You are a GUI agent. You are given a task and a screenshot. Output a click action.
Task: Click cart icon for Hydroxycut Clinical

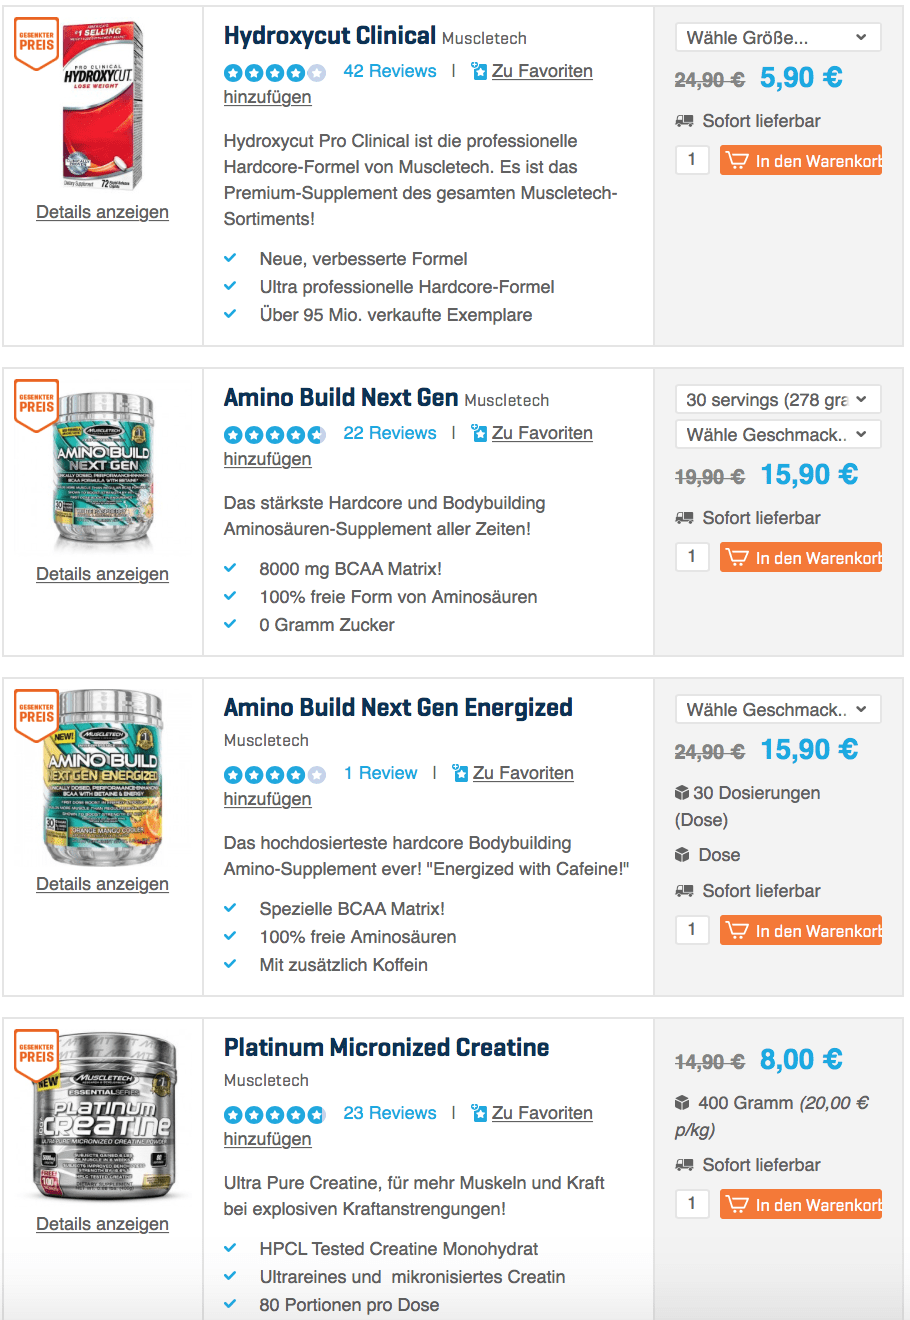coord(737,161)
